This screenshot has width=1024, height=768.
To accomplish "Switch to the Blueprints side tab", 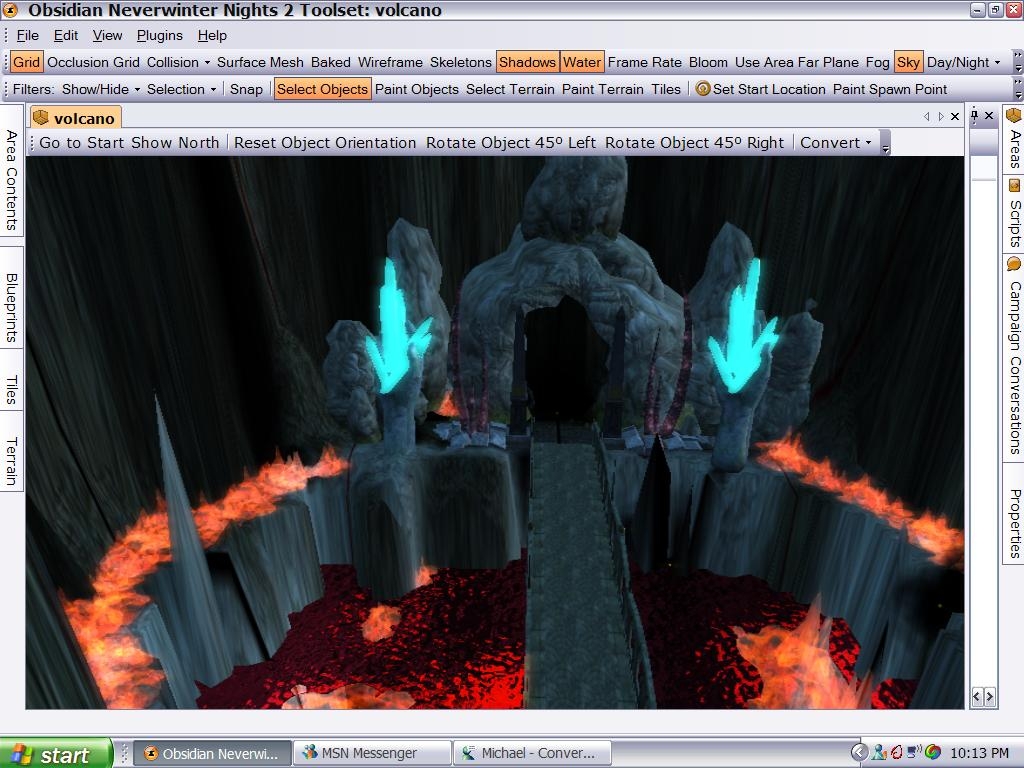I will click(12, 307).
